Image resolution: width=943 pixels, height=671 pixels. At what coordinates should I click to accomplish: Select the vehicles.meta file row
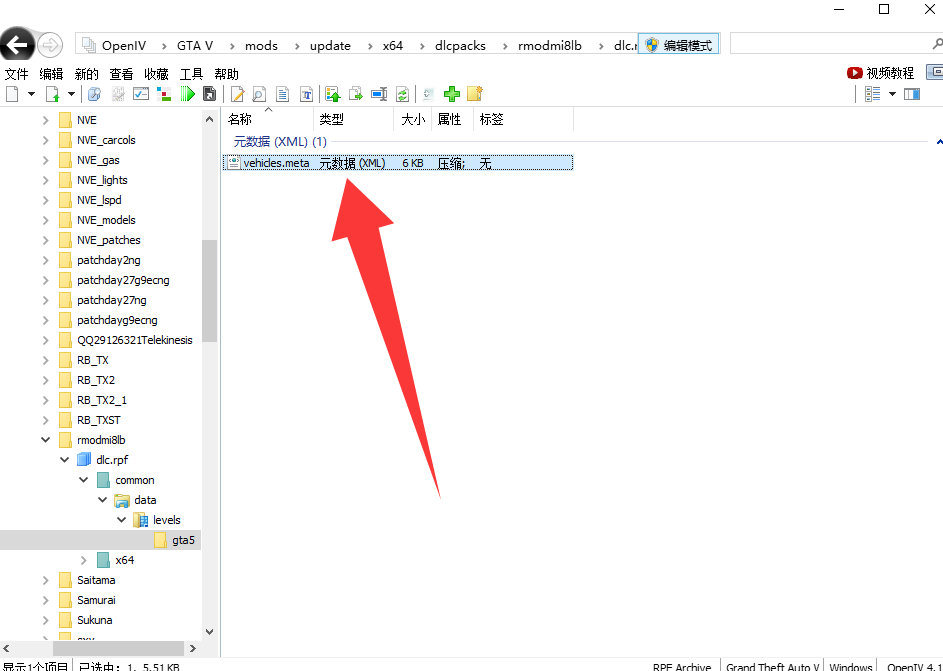pos(398,162)
